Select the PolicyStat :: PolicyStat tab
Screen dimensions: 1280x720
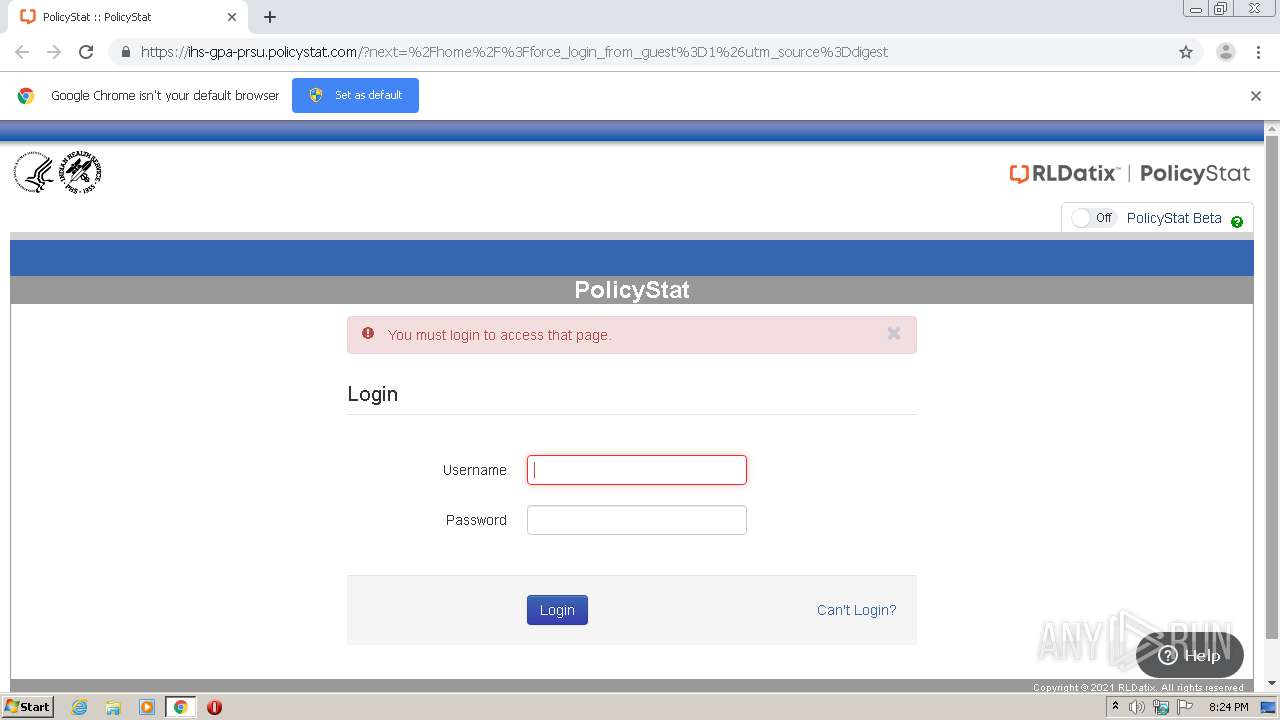coord(127,17)
